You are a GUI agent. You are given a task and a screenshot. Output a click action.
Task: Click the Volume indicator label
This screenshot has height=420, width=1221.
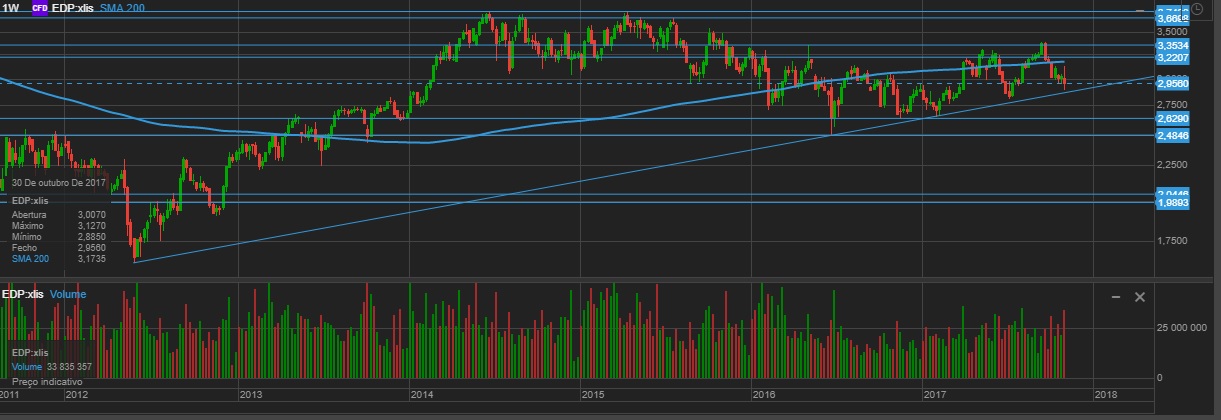[69, 295]
